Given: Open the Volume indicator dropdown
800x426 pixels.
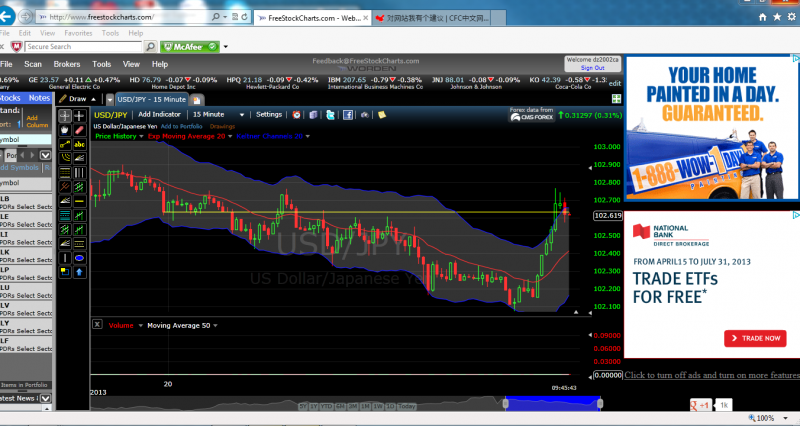Looking at the screenshot, I should tap(140, 325).
